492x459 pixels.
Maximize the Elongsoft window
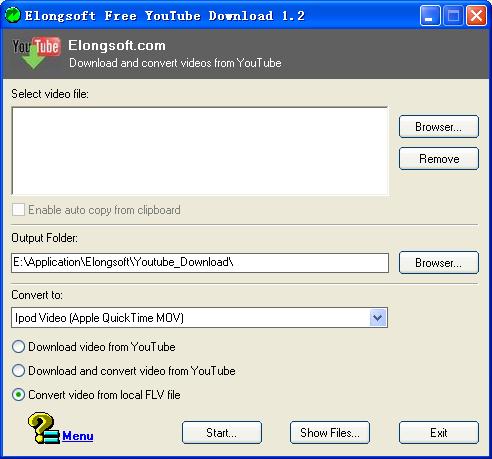click(453, 15)
